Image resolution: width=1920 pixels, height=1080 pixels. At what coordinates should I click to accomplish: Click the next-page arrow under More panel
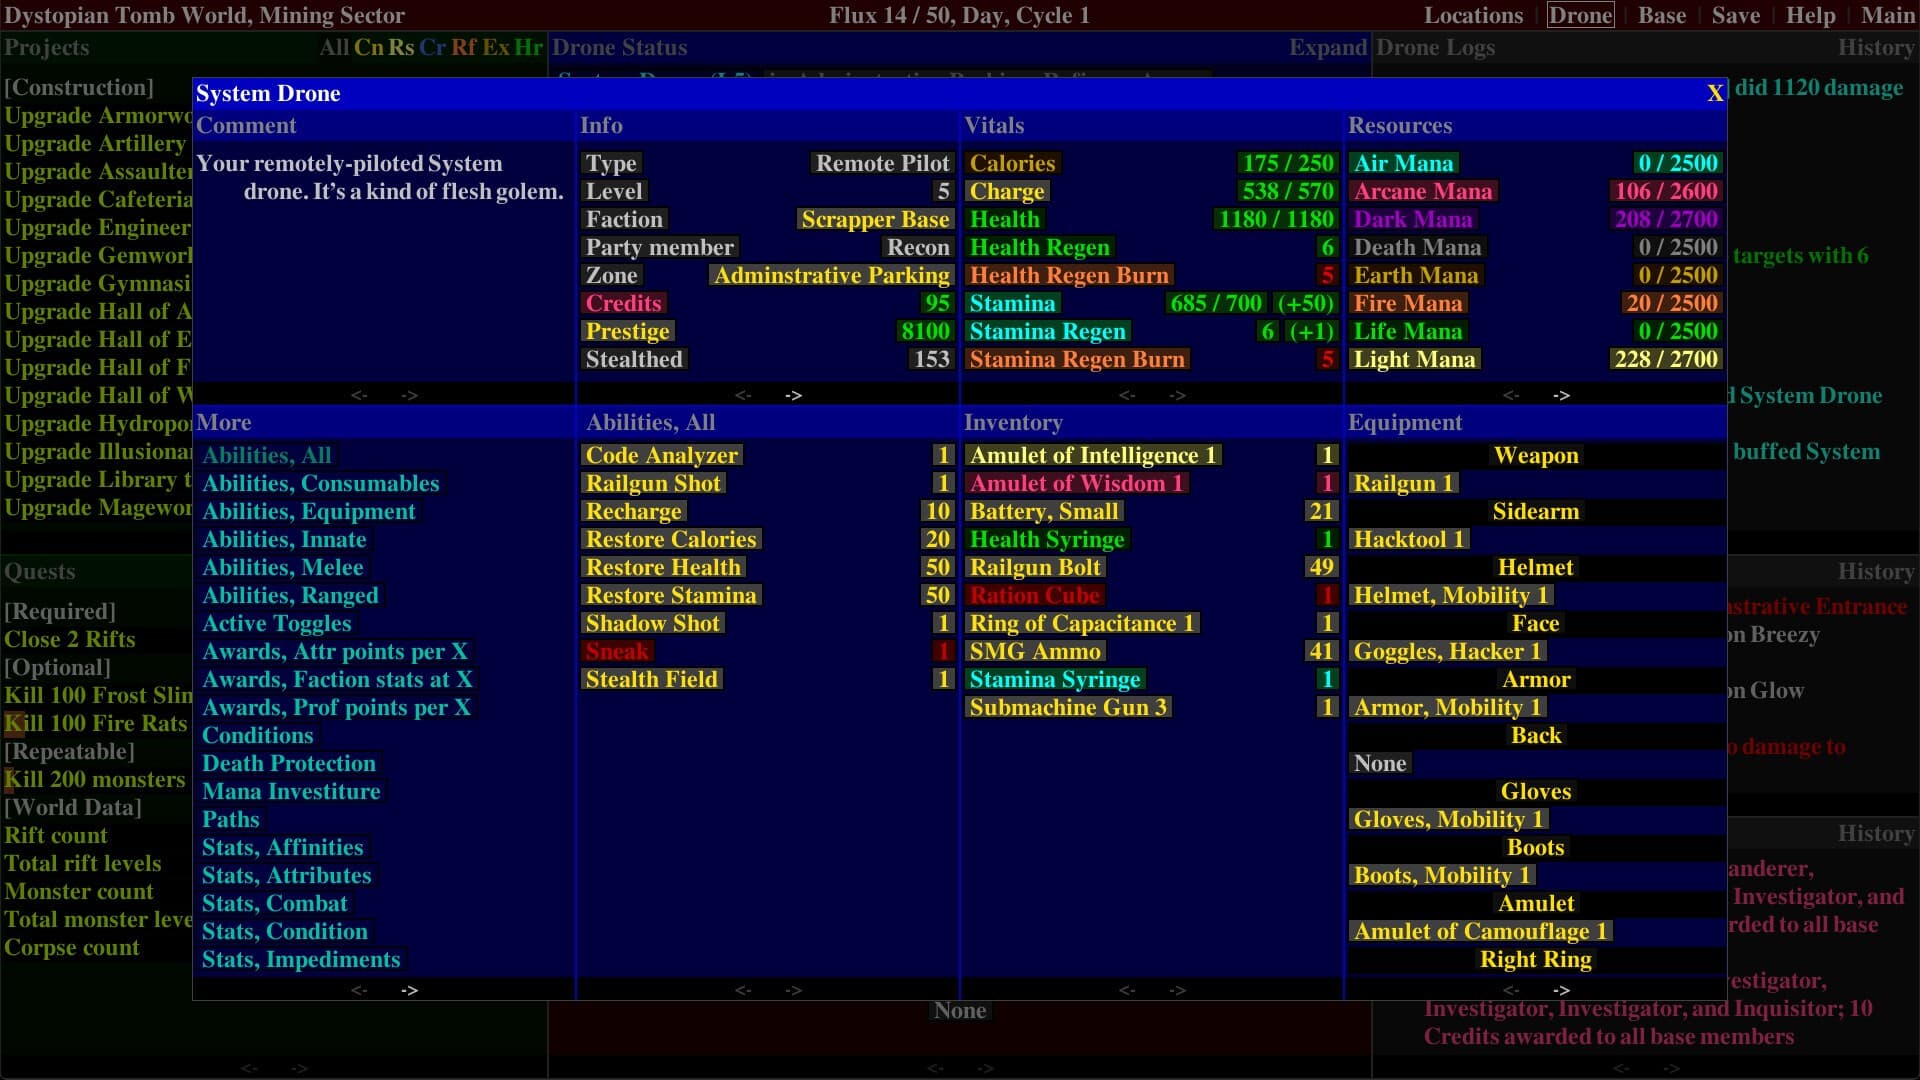tap(409, 991)
